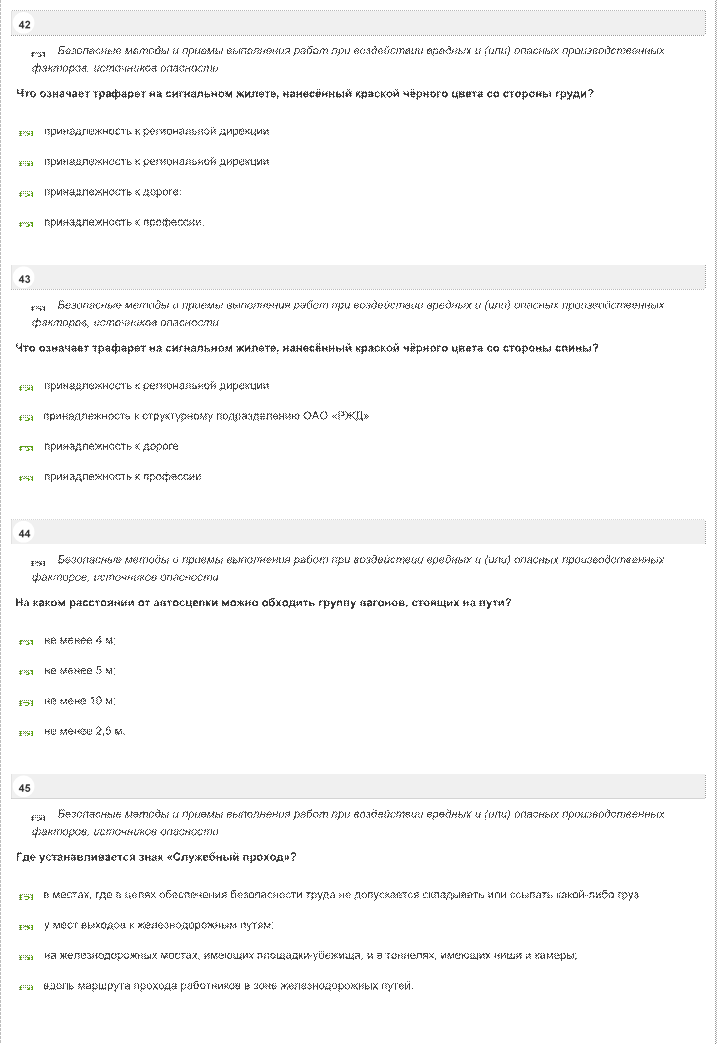Open question number 45 badge

pyautogui.click(x=25, y=788)
